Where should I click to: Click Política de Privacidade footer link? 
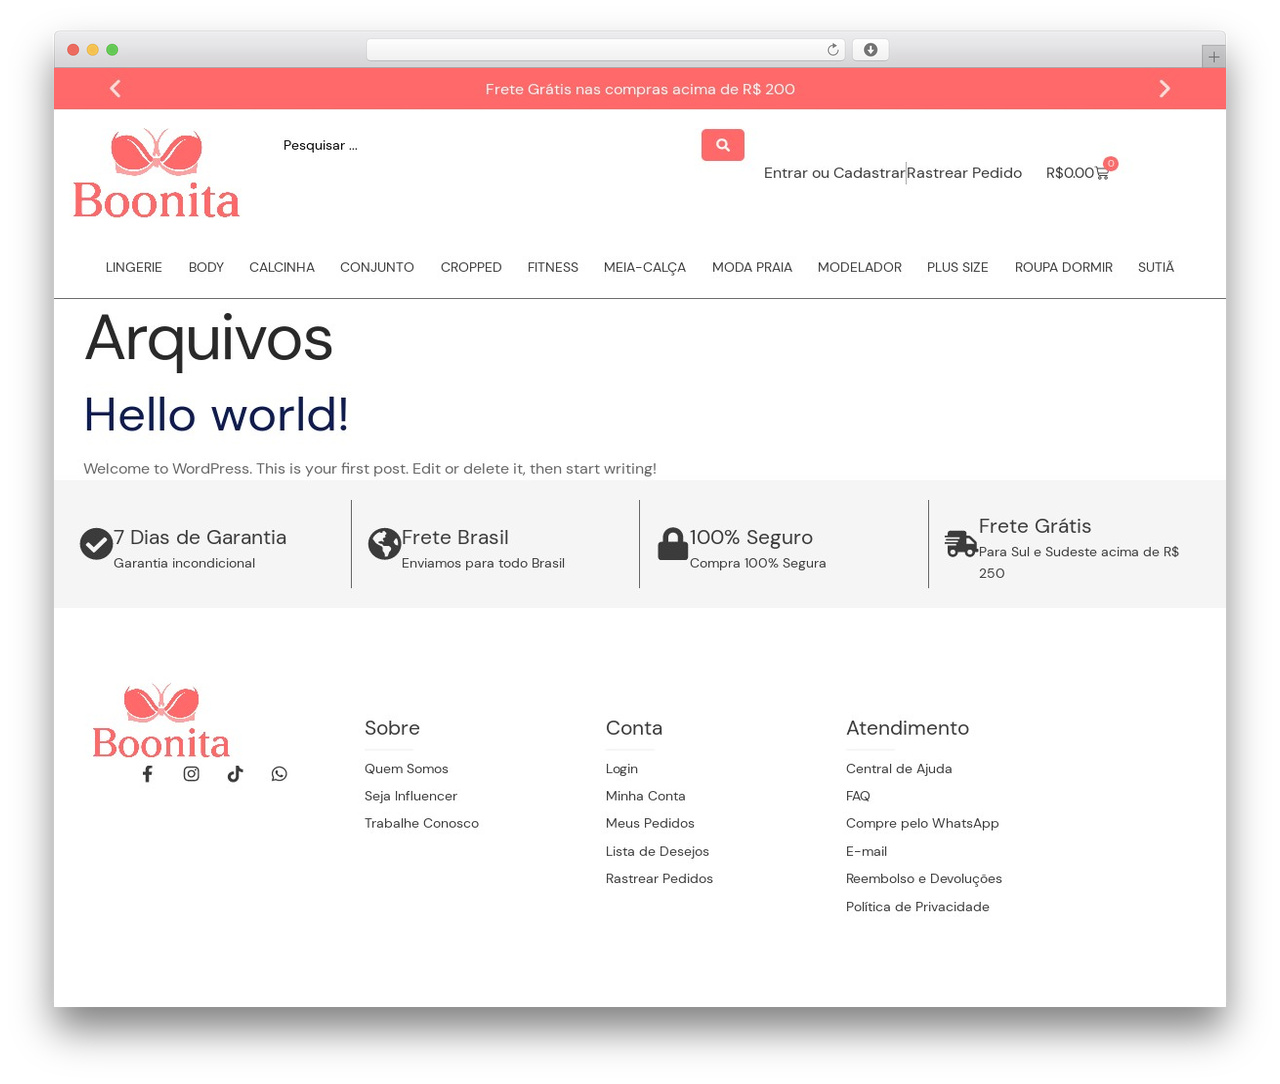918,907
